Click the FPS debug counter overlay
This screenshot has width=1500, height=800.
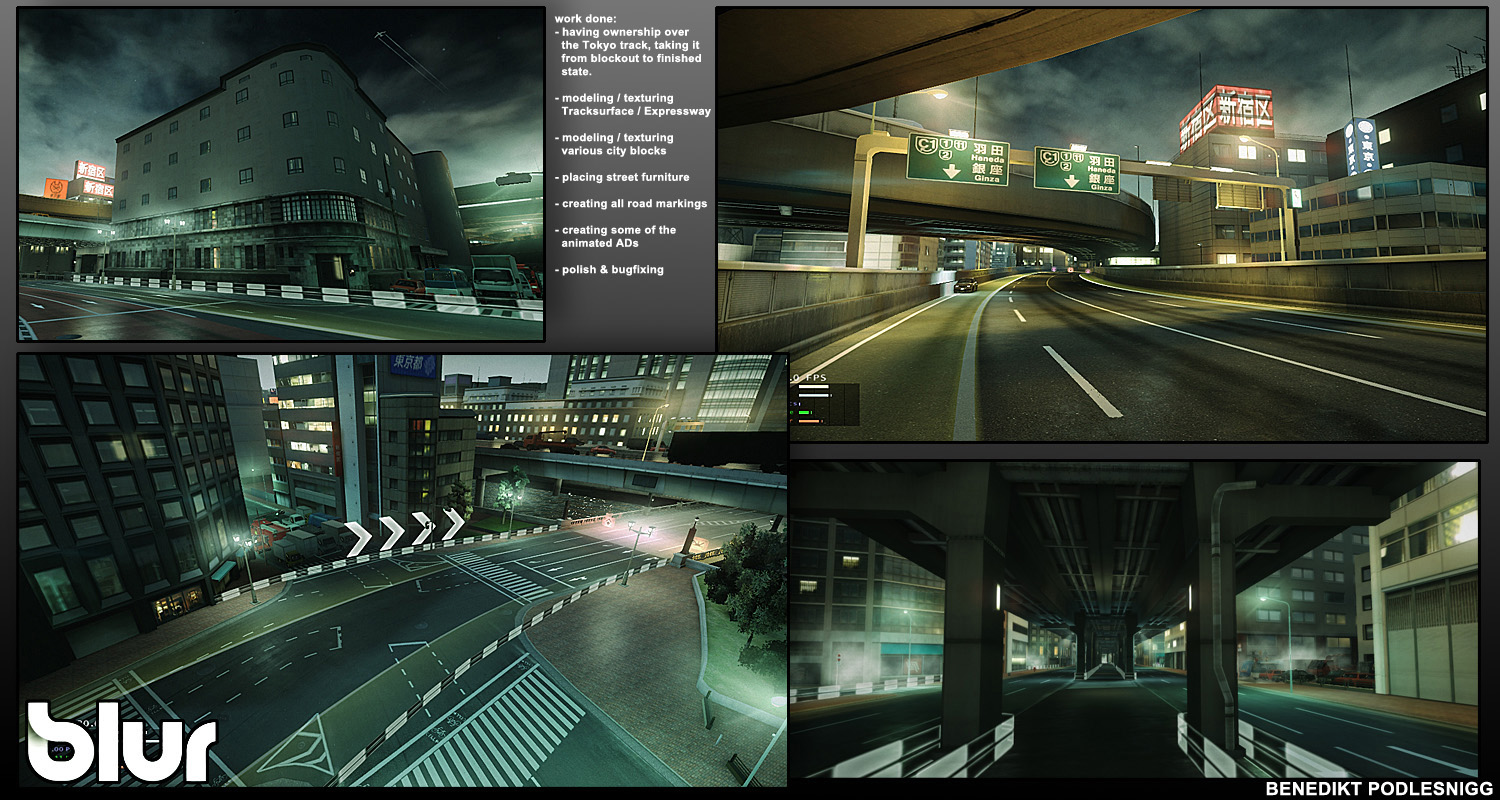pos(811,379)
